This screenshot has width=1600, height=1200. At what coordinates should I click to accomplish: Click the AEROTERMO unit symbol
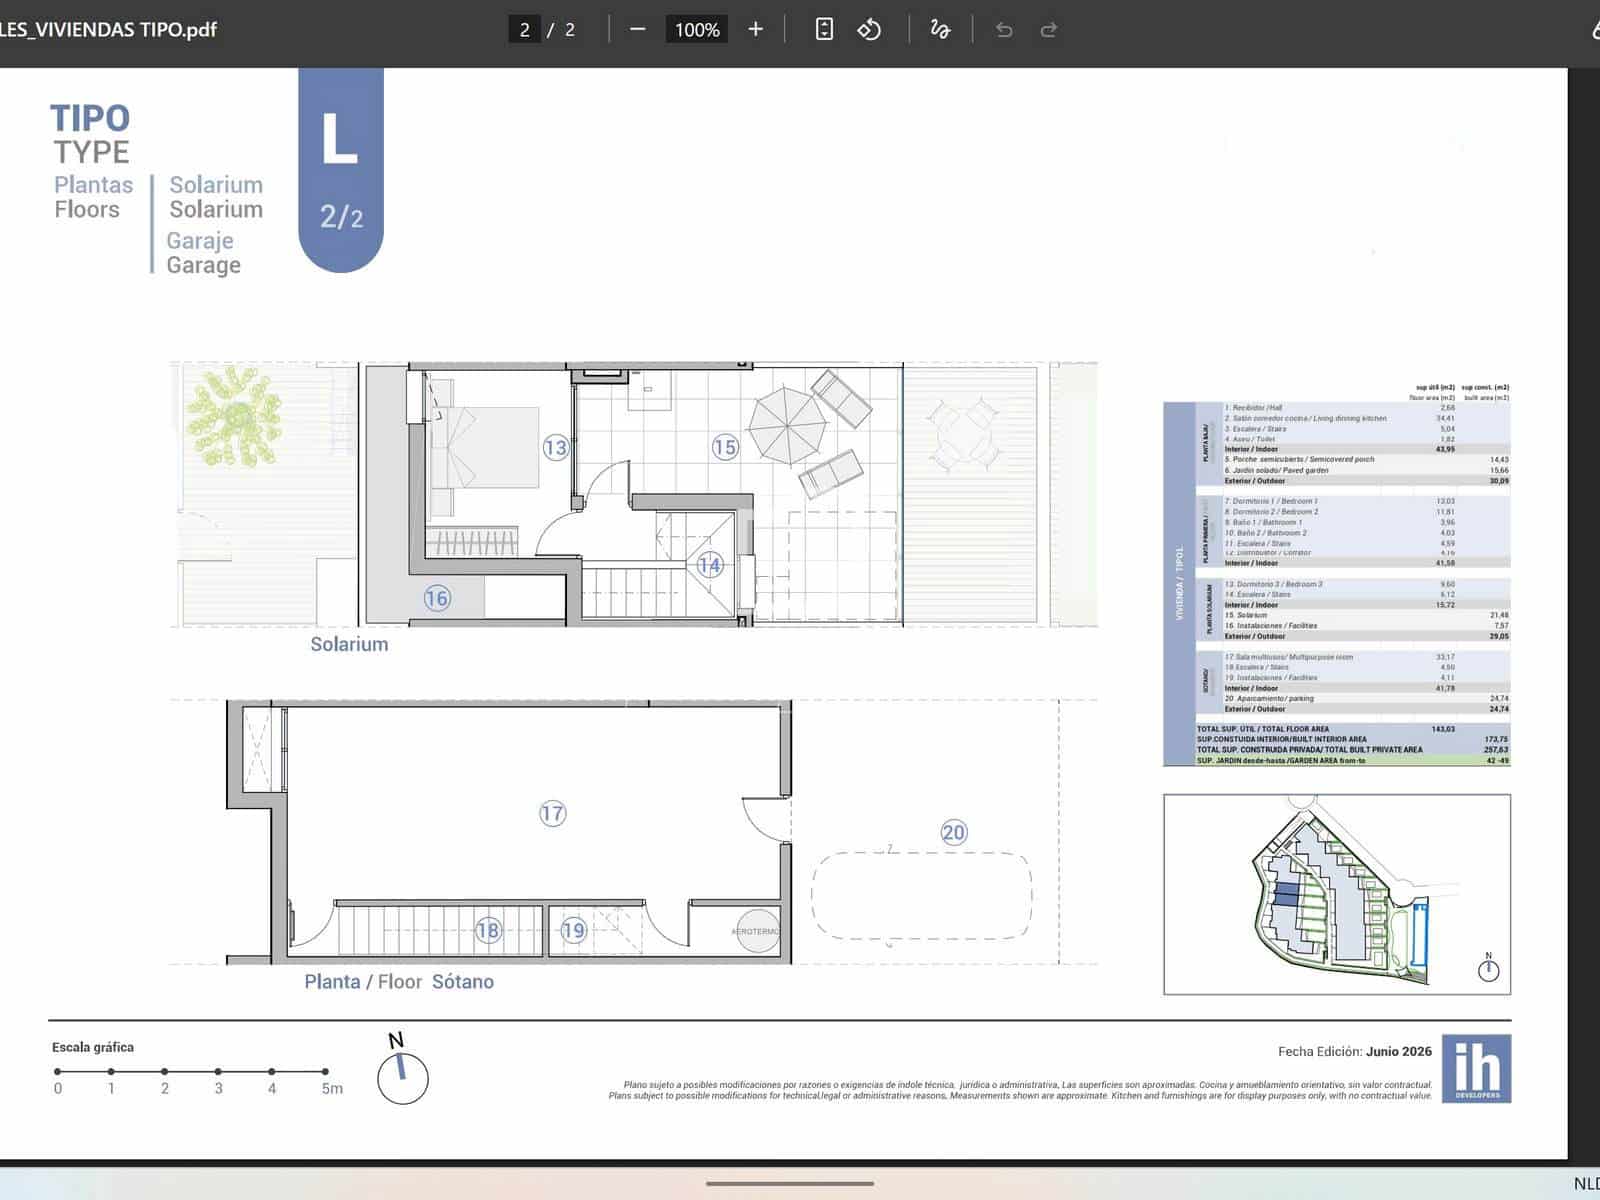click(x=757, y=931)
